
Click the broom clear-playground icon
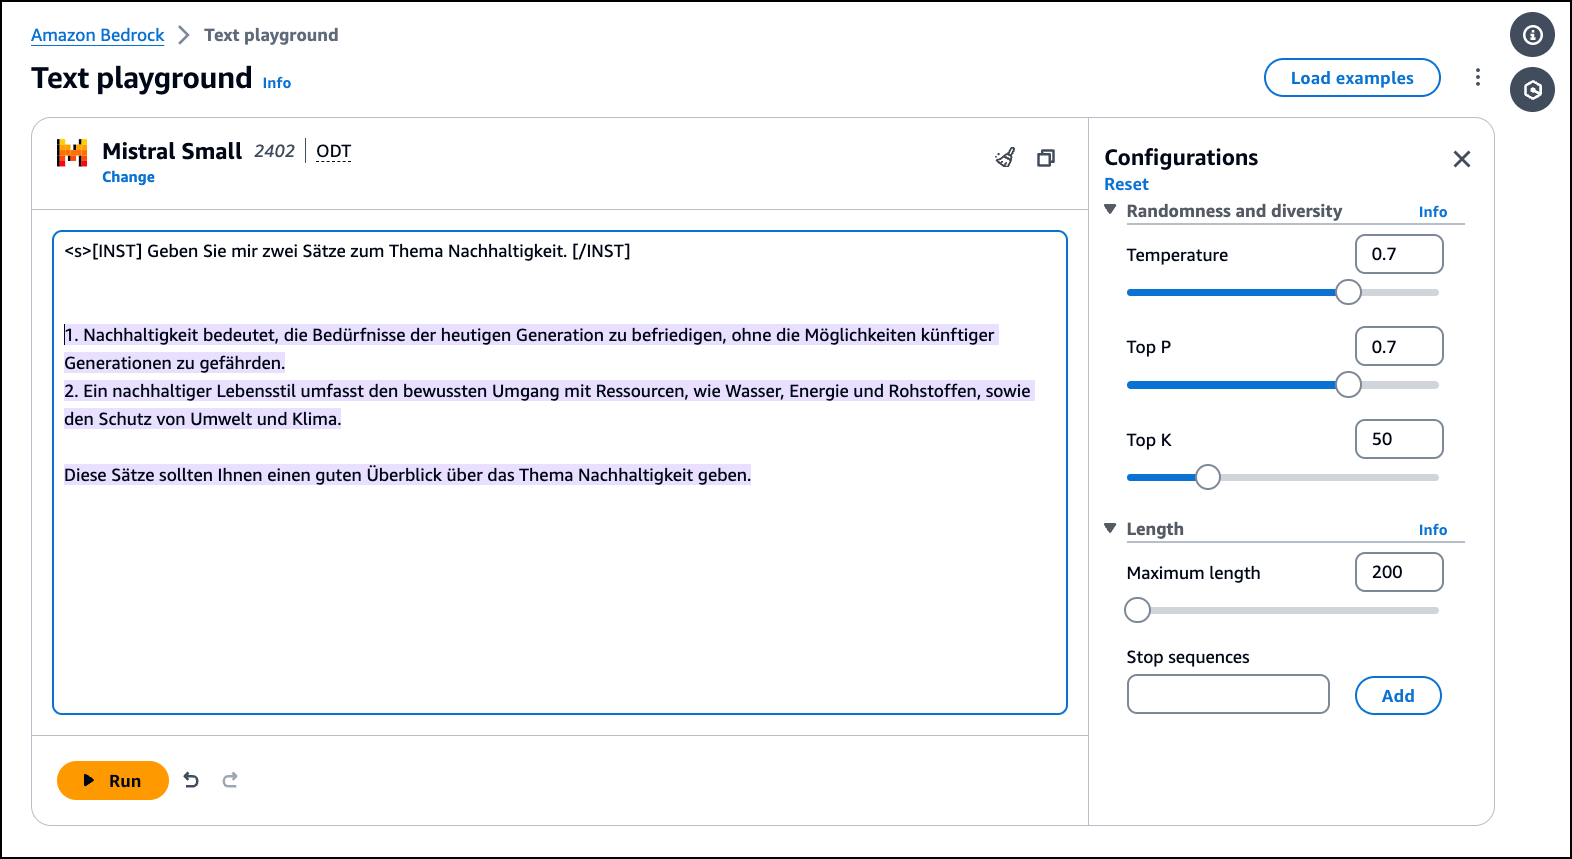1005,158
